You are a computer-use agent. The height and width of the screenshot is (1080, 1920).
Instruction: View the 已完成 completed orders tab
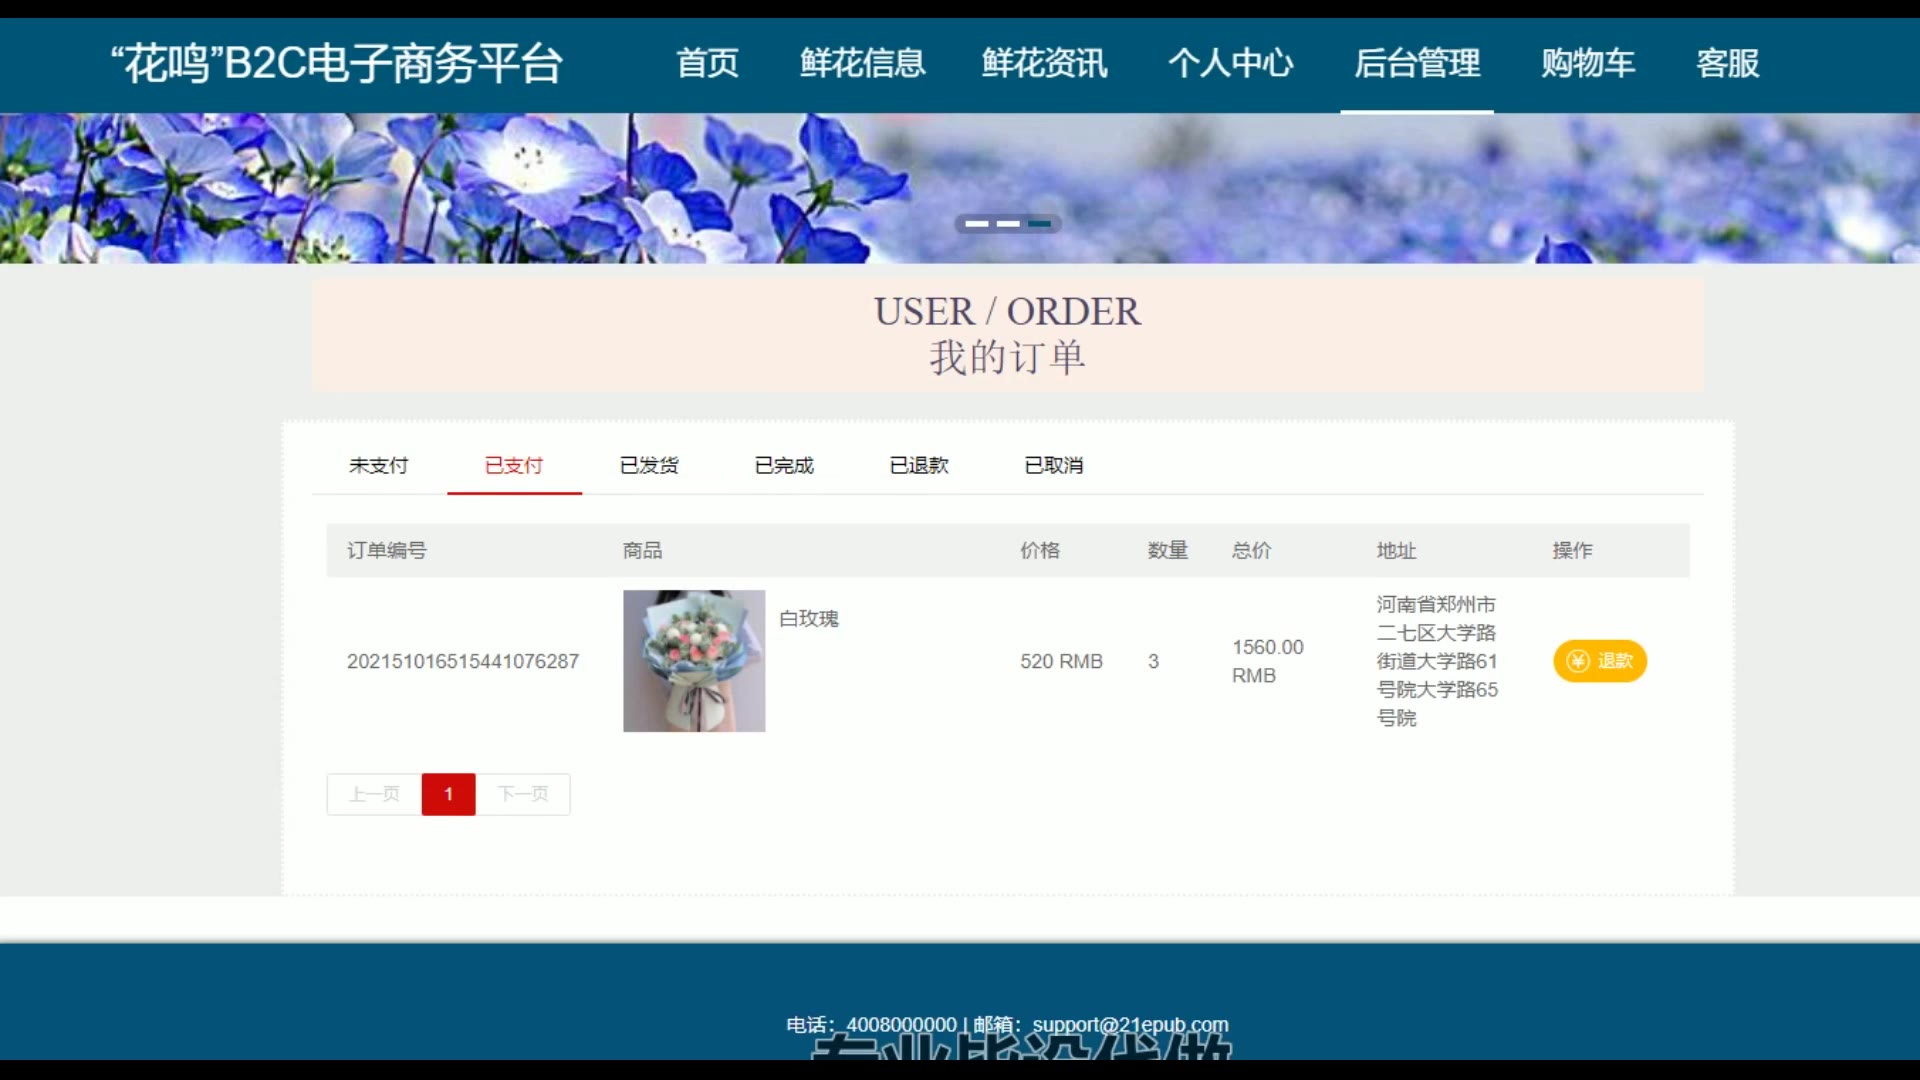click(784, 465)
